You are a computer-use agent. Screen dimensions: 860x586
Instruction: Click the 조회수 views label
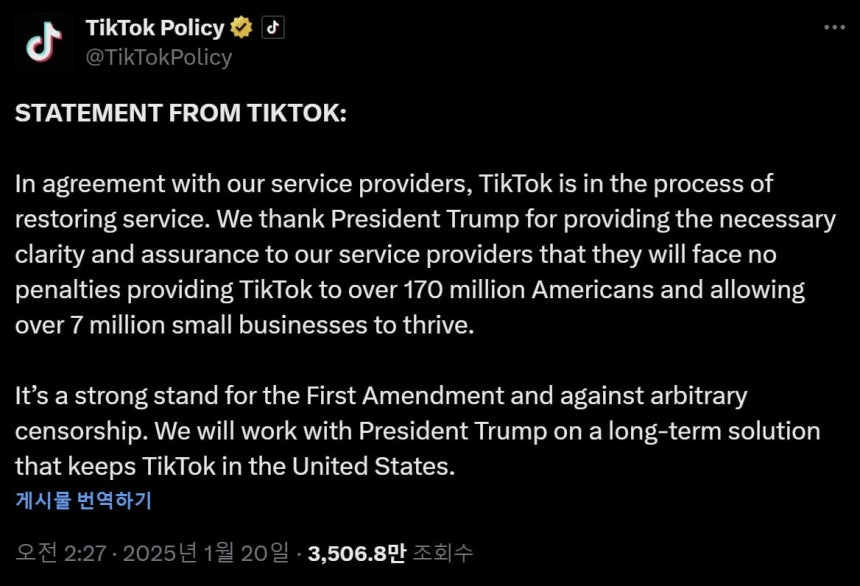442,553
